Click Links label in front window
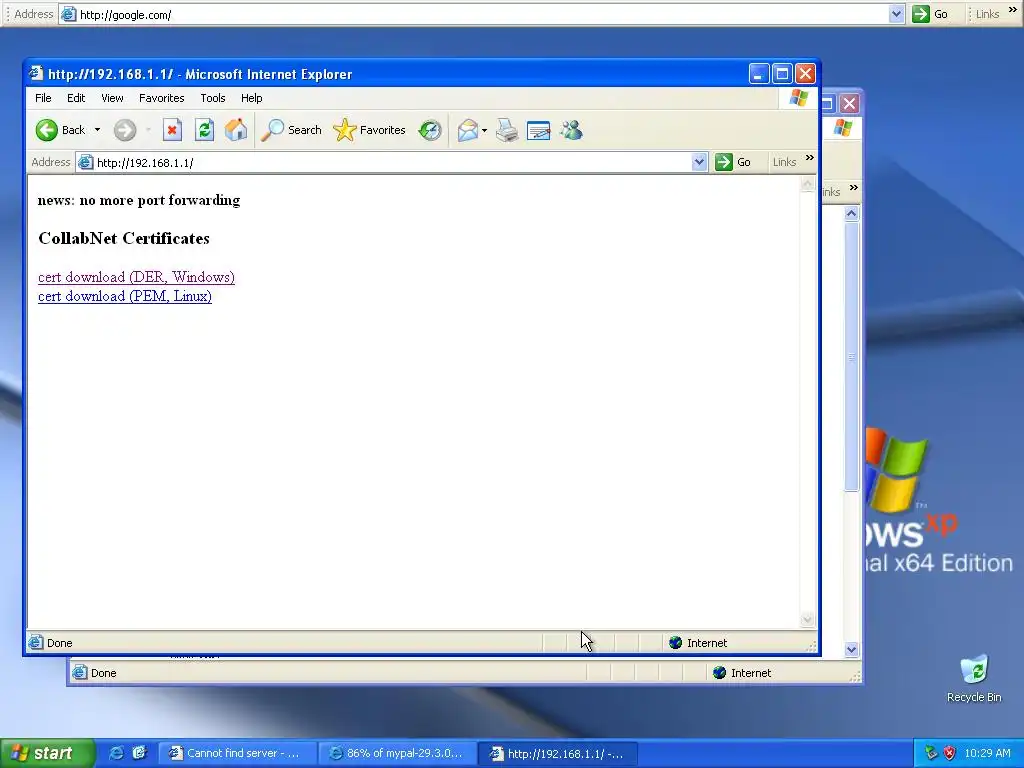Image resolution: width=1024 pixels, height=768 pixels. 784,162
